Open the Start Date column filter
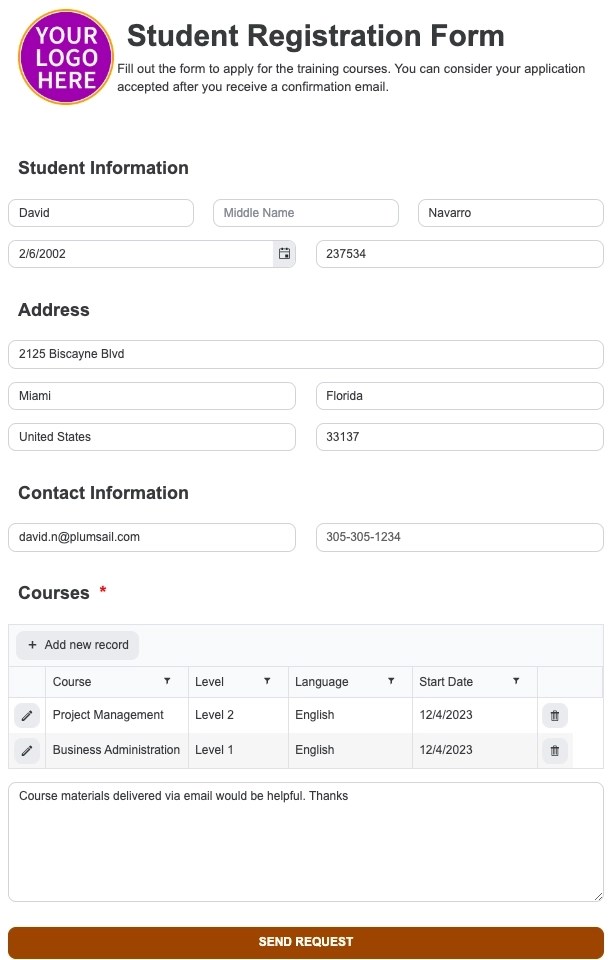 (516, 681)
